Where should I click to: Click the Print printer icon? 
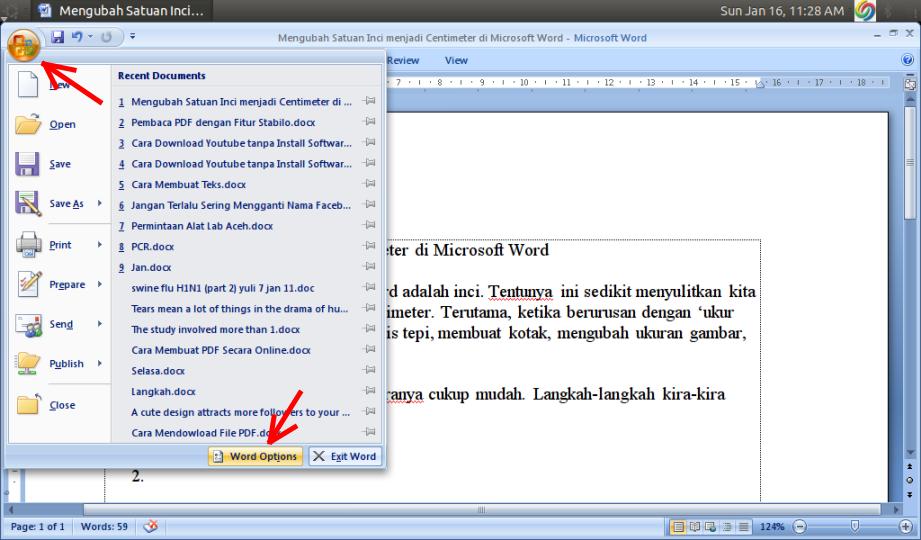pos(28,244)
